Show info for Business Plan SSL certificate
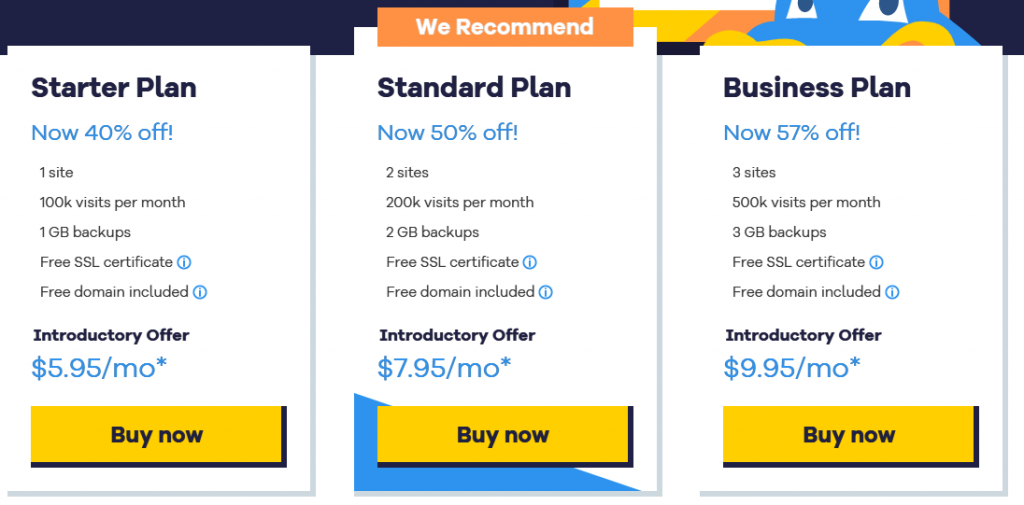Image resolution: width=1024 pixels, height=505 pixels. coord(876,262)
